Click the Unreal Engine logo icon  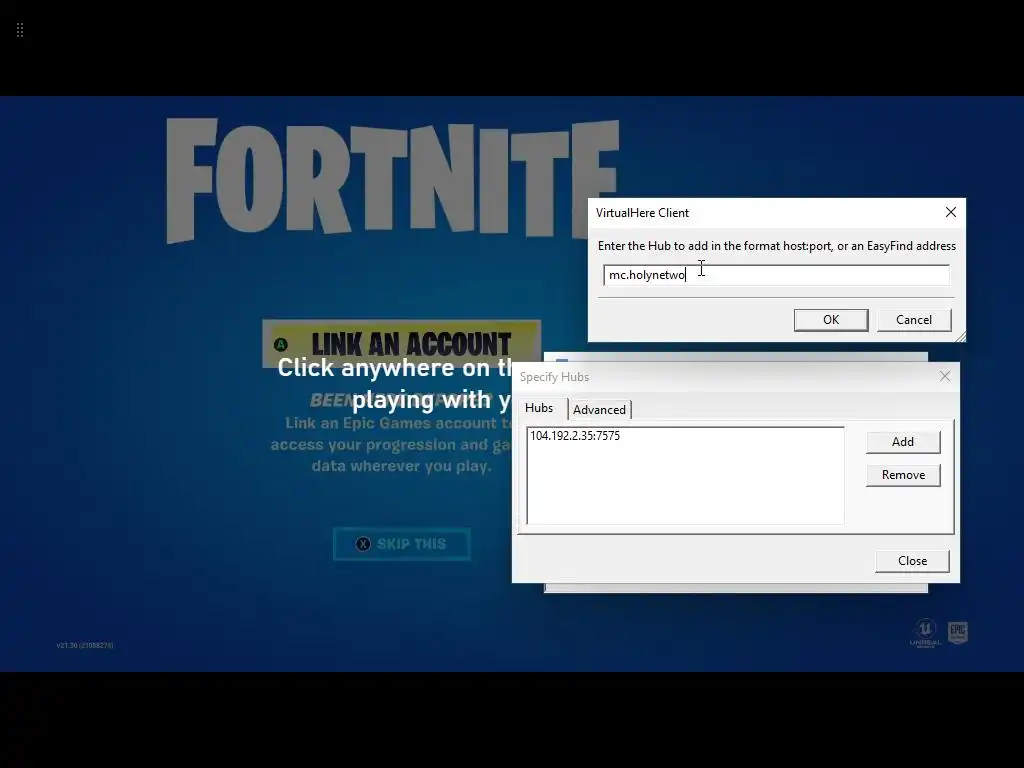click(x=925, y=632)
